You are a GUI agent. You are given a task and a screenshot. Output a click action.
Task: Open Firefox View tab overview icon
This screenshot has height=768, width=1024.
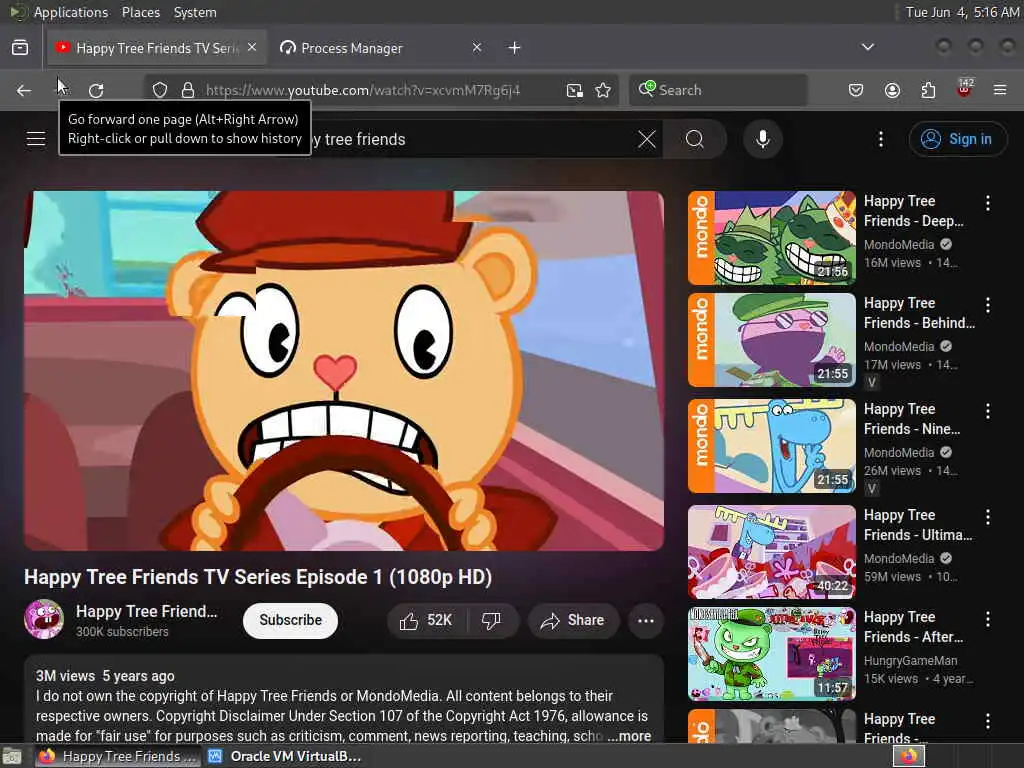20,48
